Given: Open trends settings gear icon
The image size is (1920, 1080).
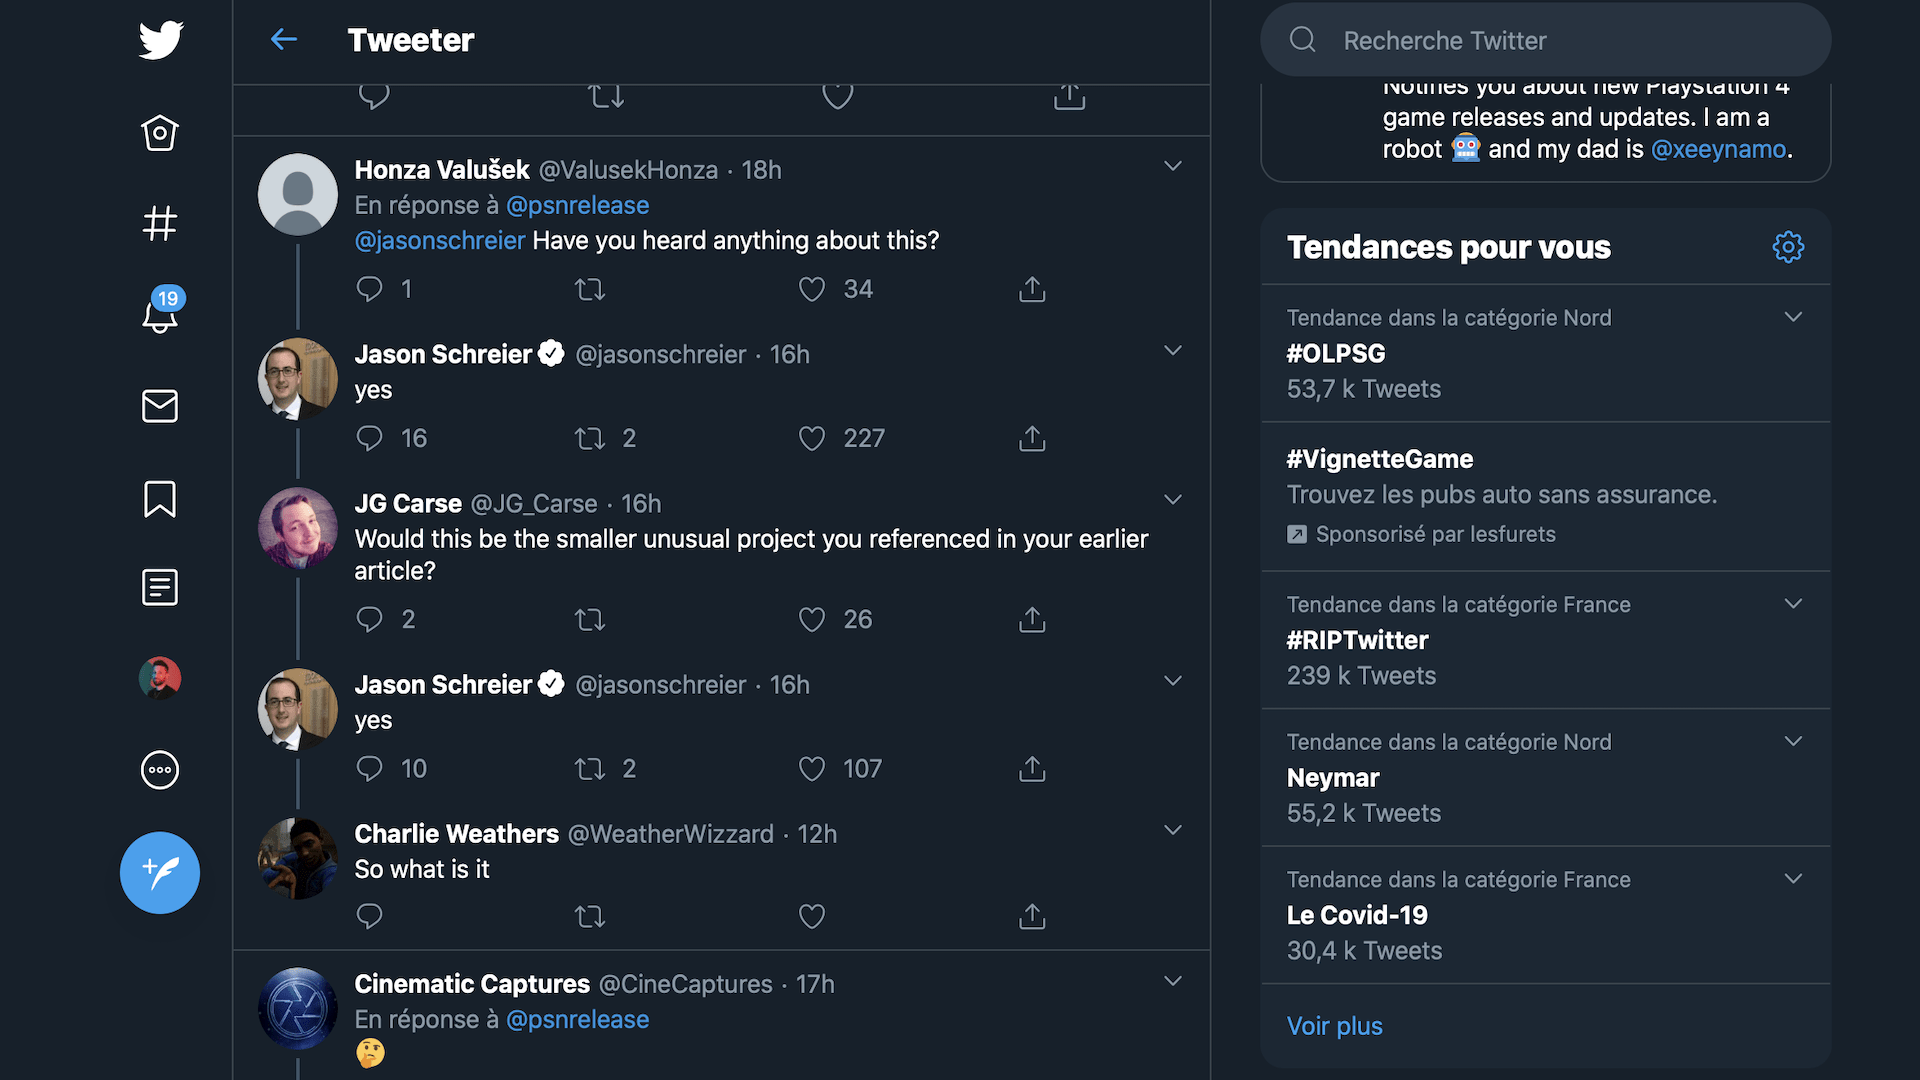Looking at the screenshot, I should click(x=1788, y=247).
